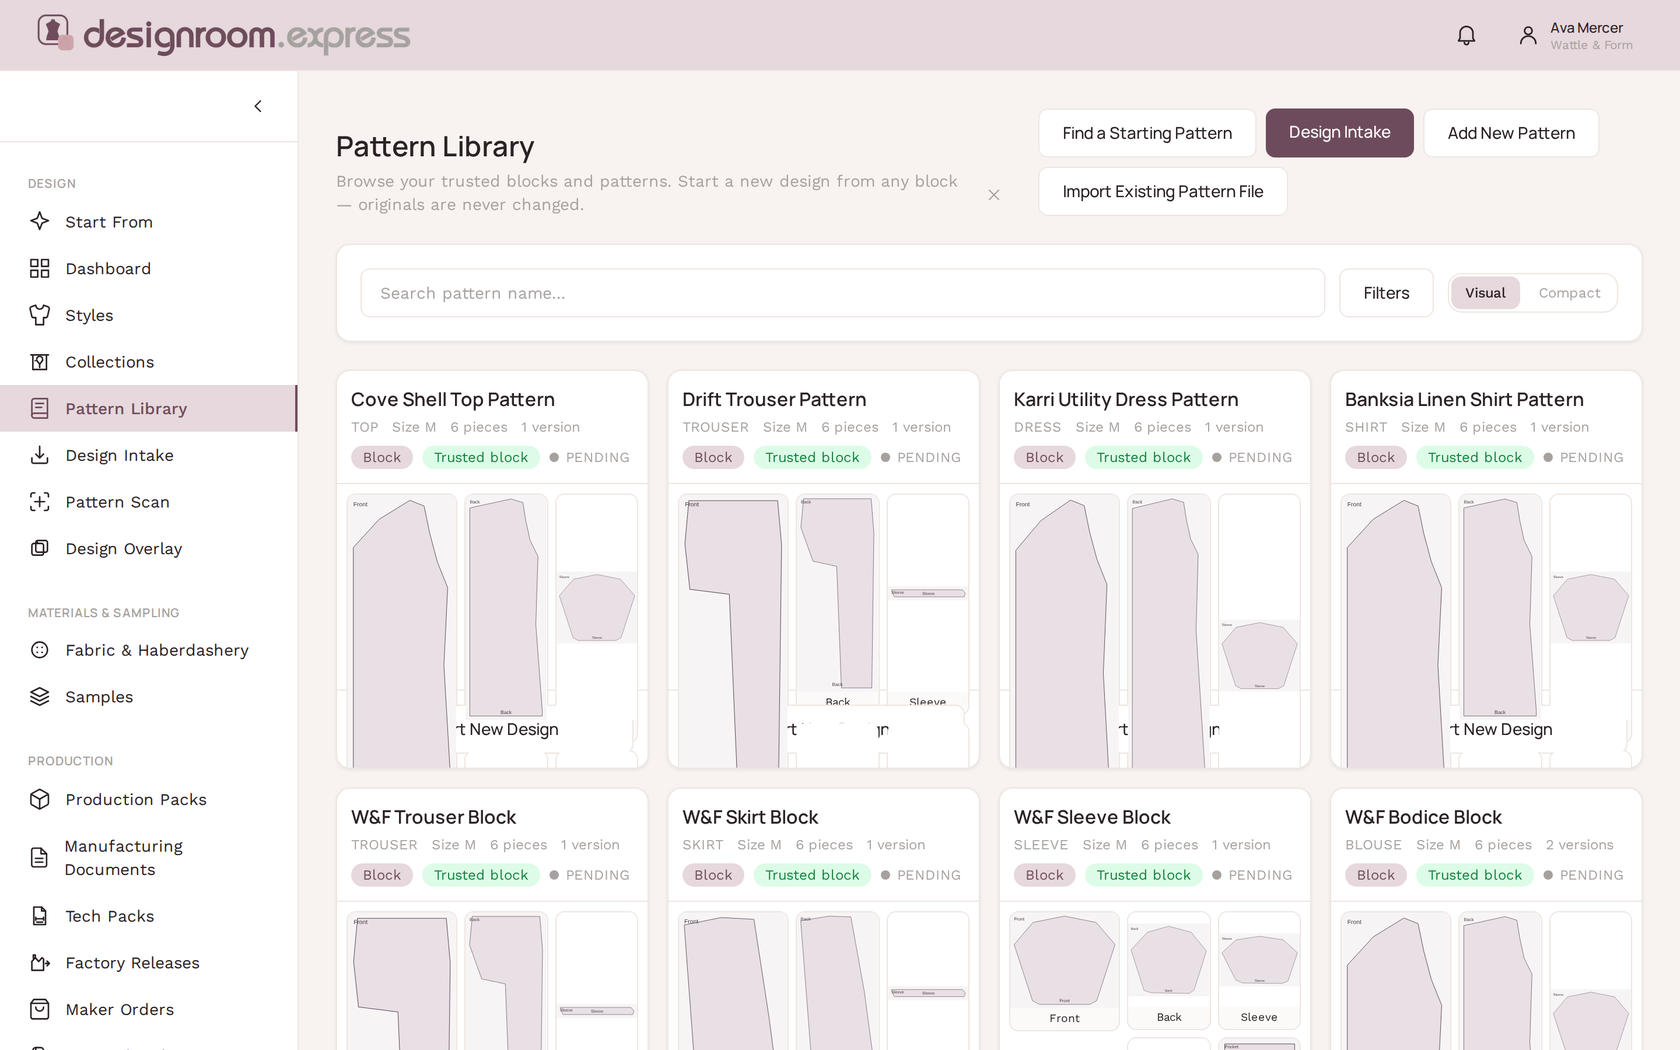This screenshot has height=1050, width=1680.
Task: Open Samples in the sidebar
Action: (148, 697)
